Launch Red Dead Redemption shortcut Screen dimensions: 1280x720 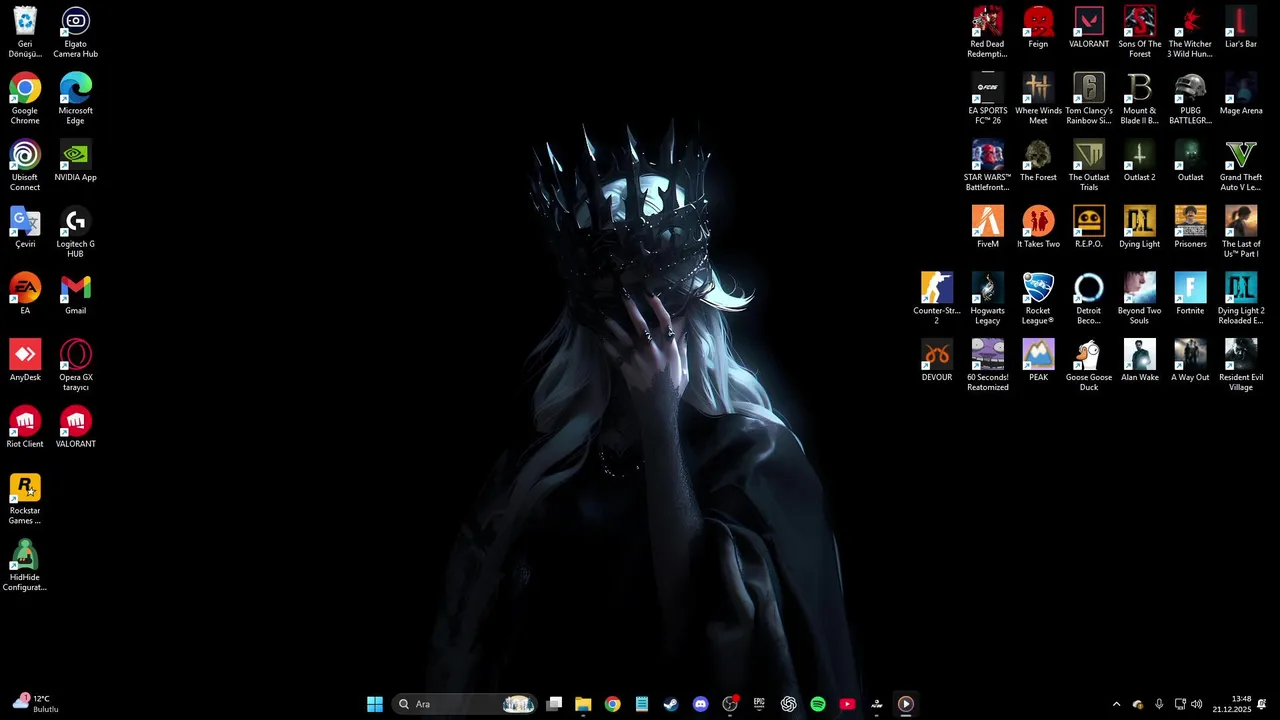coord(987,33)
